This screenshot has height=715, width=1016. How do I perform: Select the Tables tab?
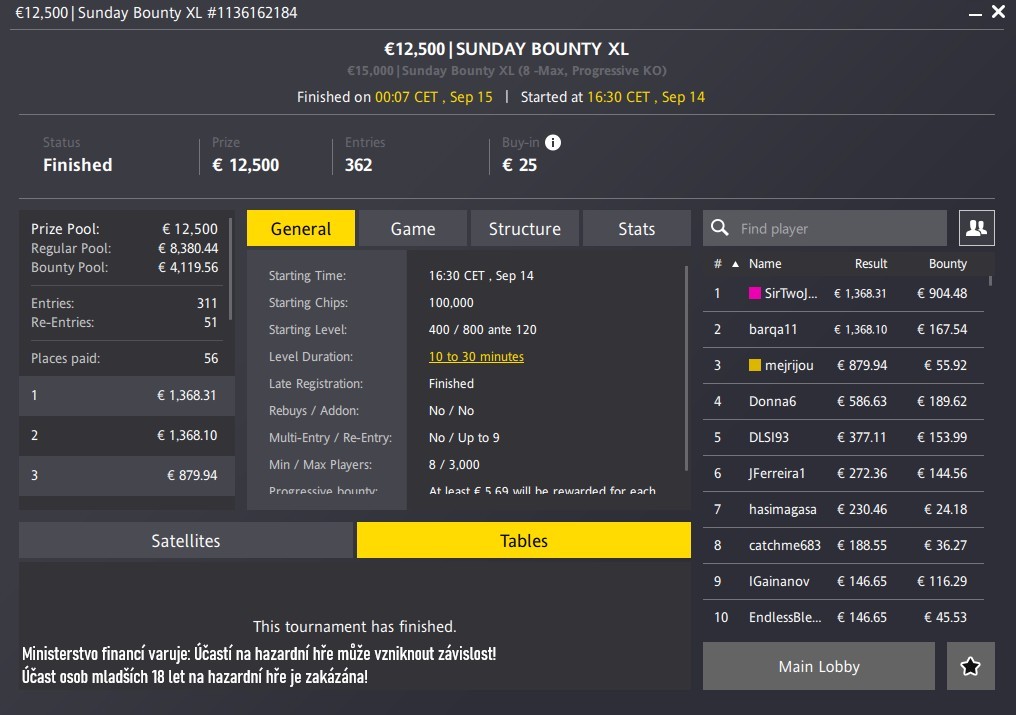[524, 541]
